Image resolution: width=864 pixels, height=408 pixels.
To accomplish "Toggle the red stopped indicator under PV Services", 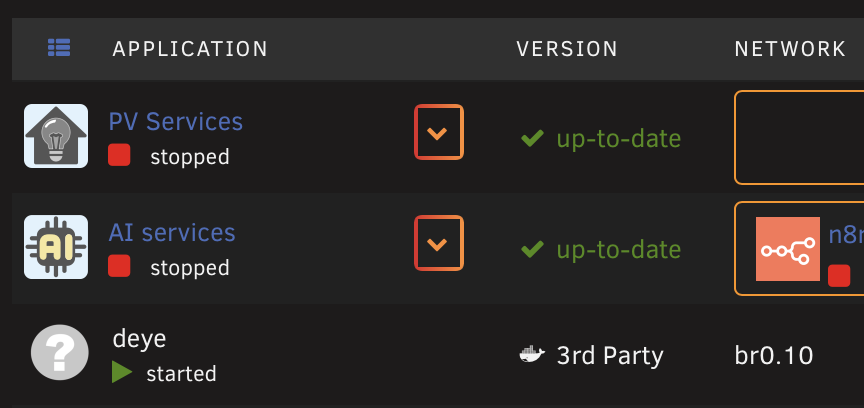I will click(x=119, y=155).
